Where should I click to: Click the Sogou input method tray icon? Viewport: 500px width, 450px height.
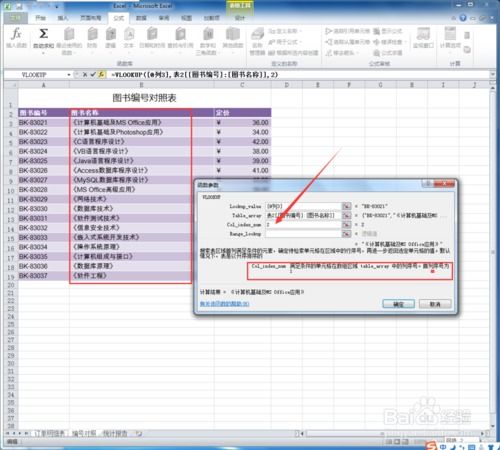coord(431,446)
